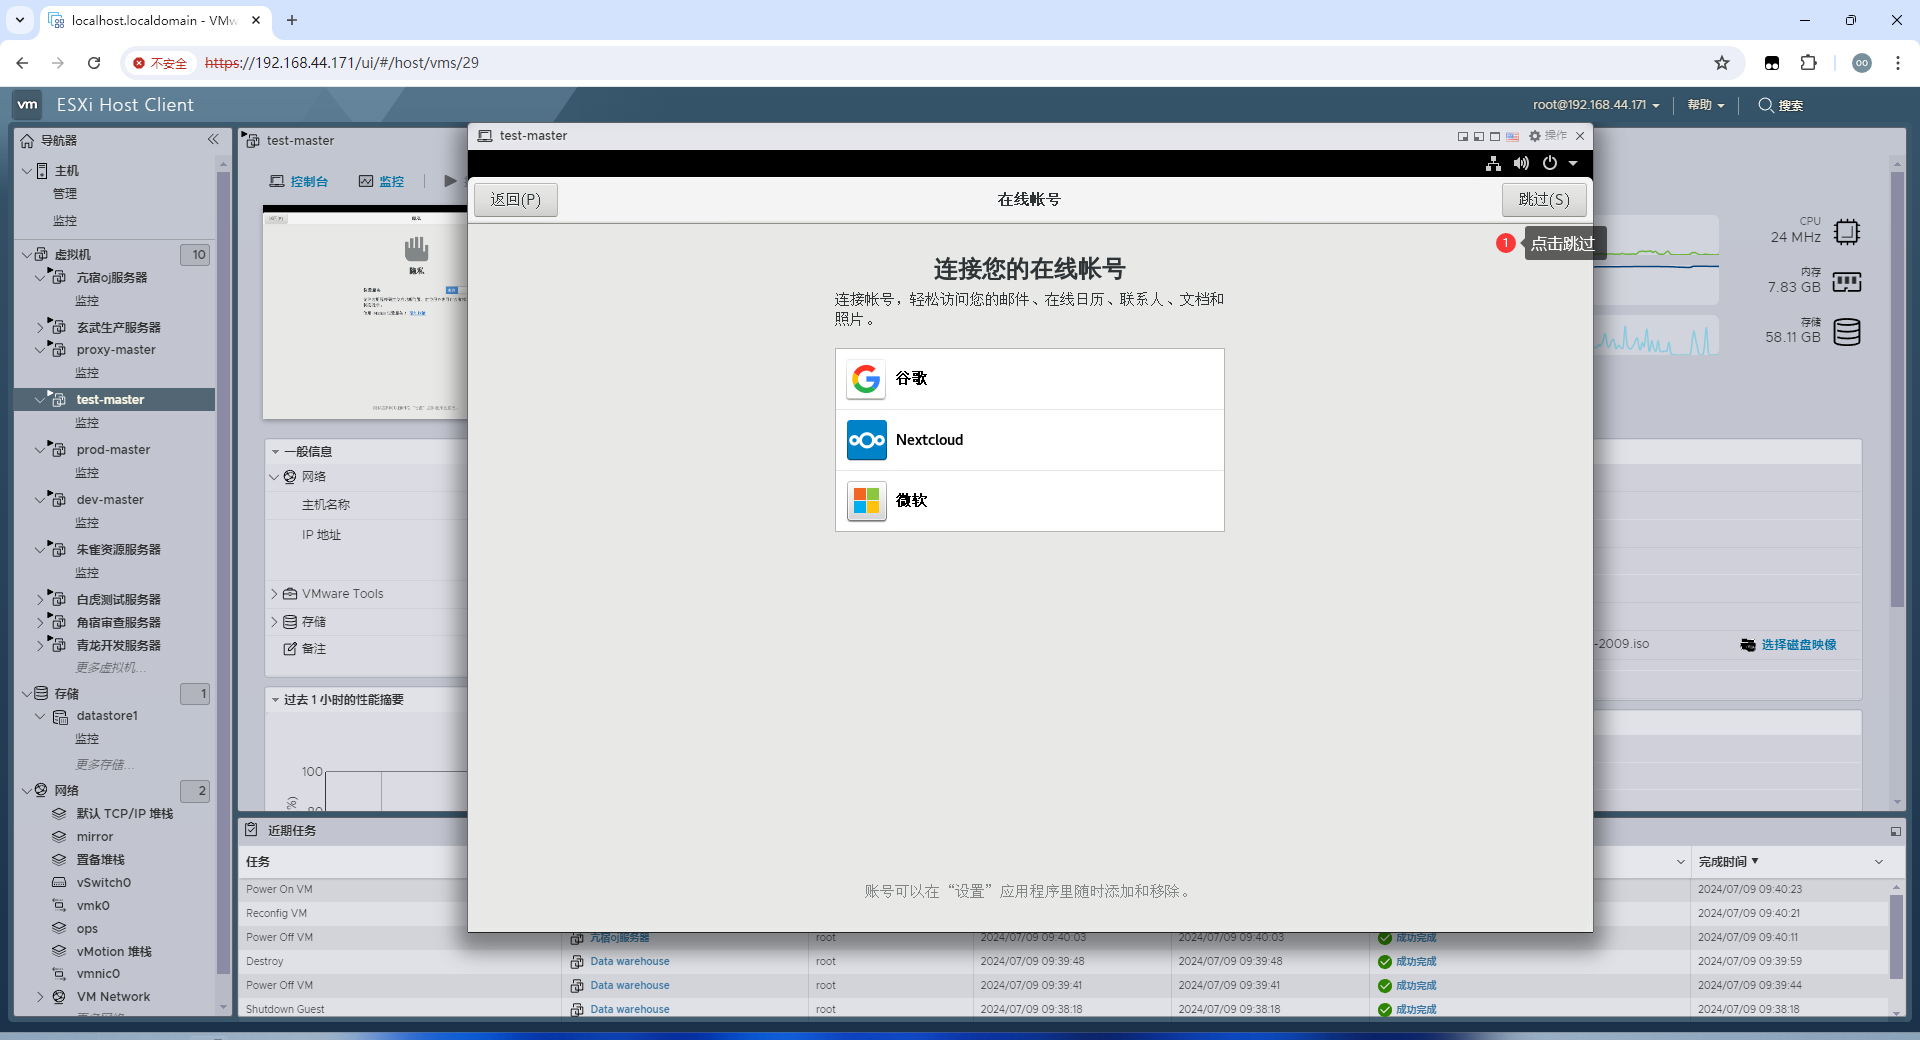Click the 任务 column header
Image resolution: width=1920 pixels, height=1040 pixels.
(x=258, y=862)
